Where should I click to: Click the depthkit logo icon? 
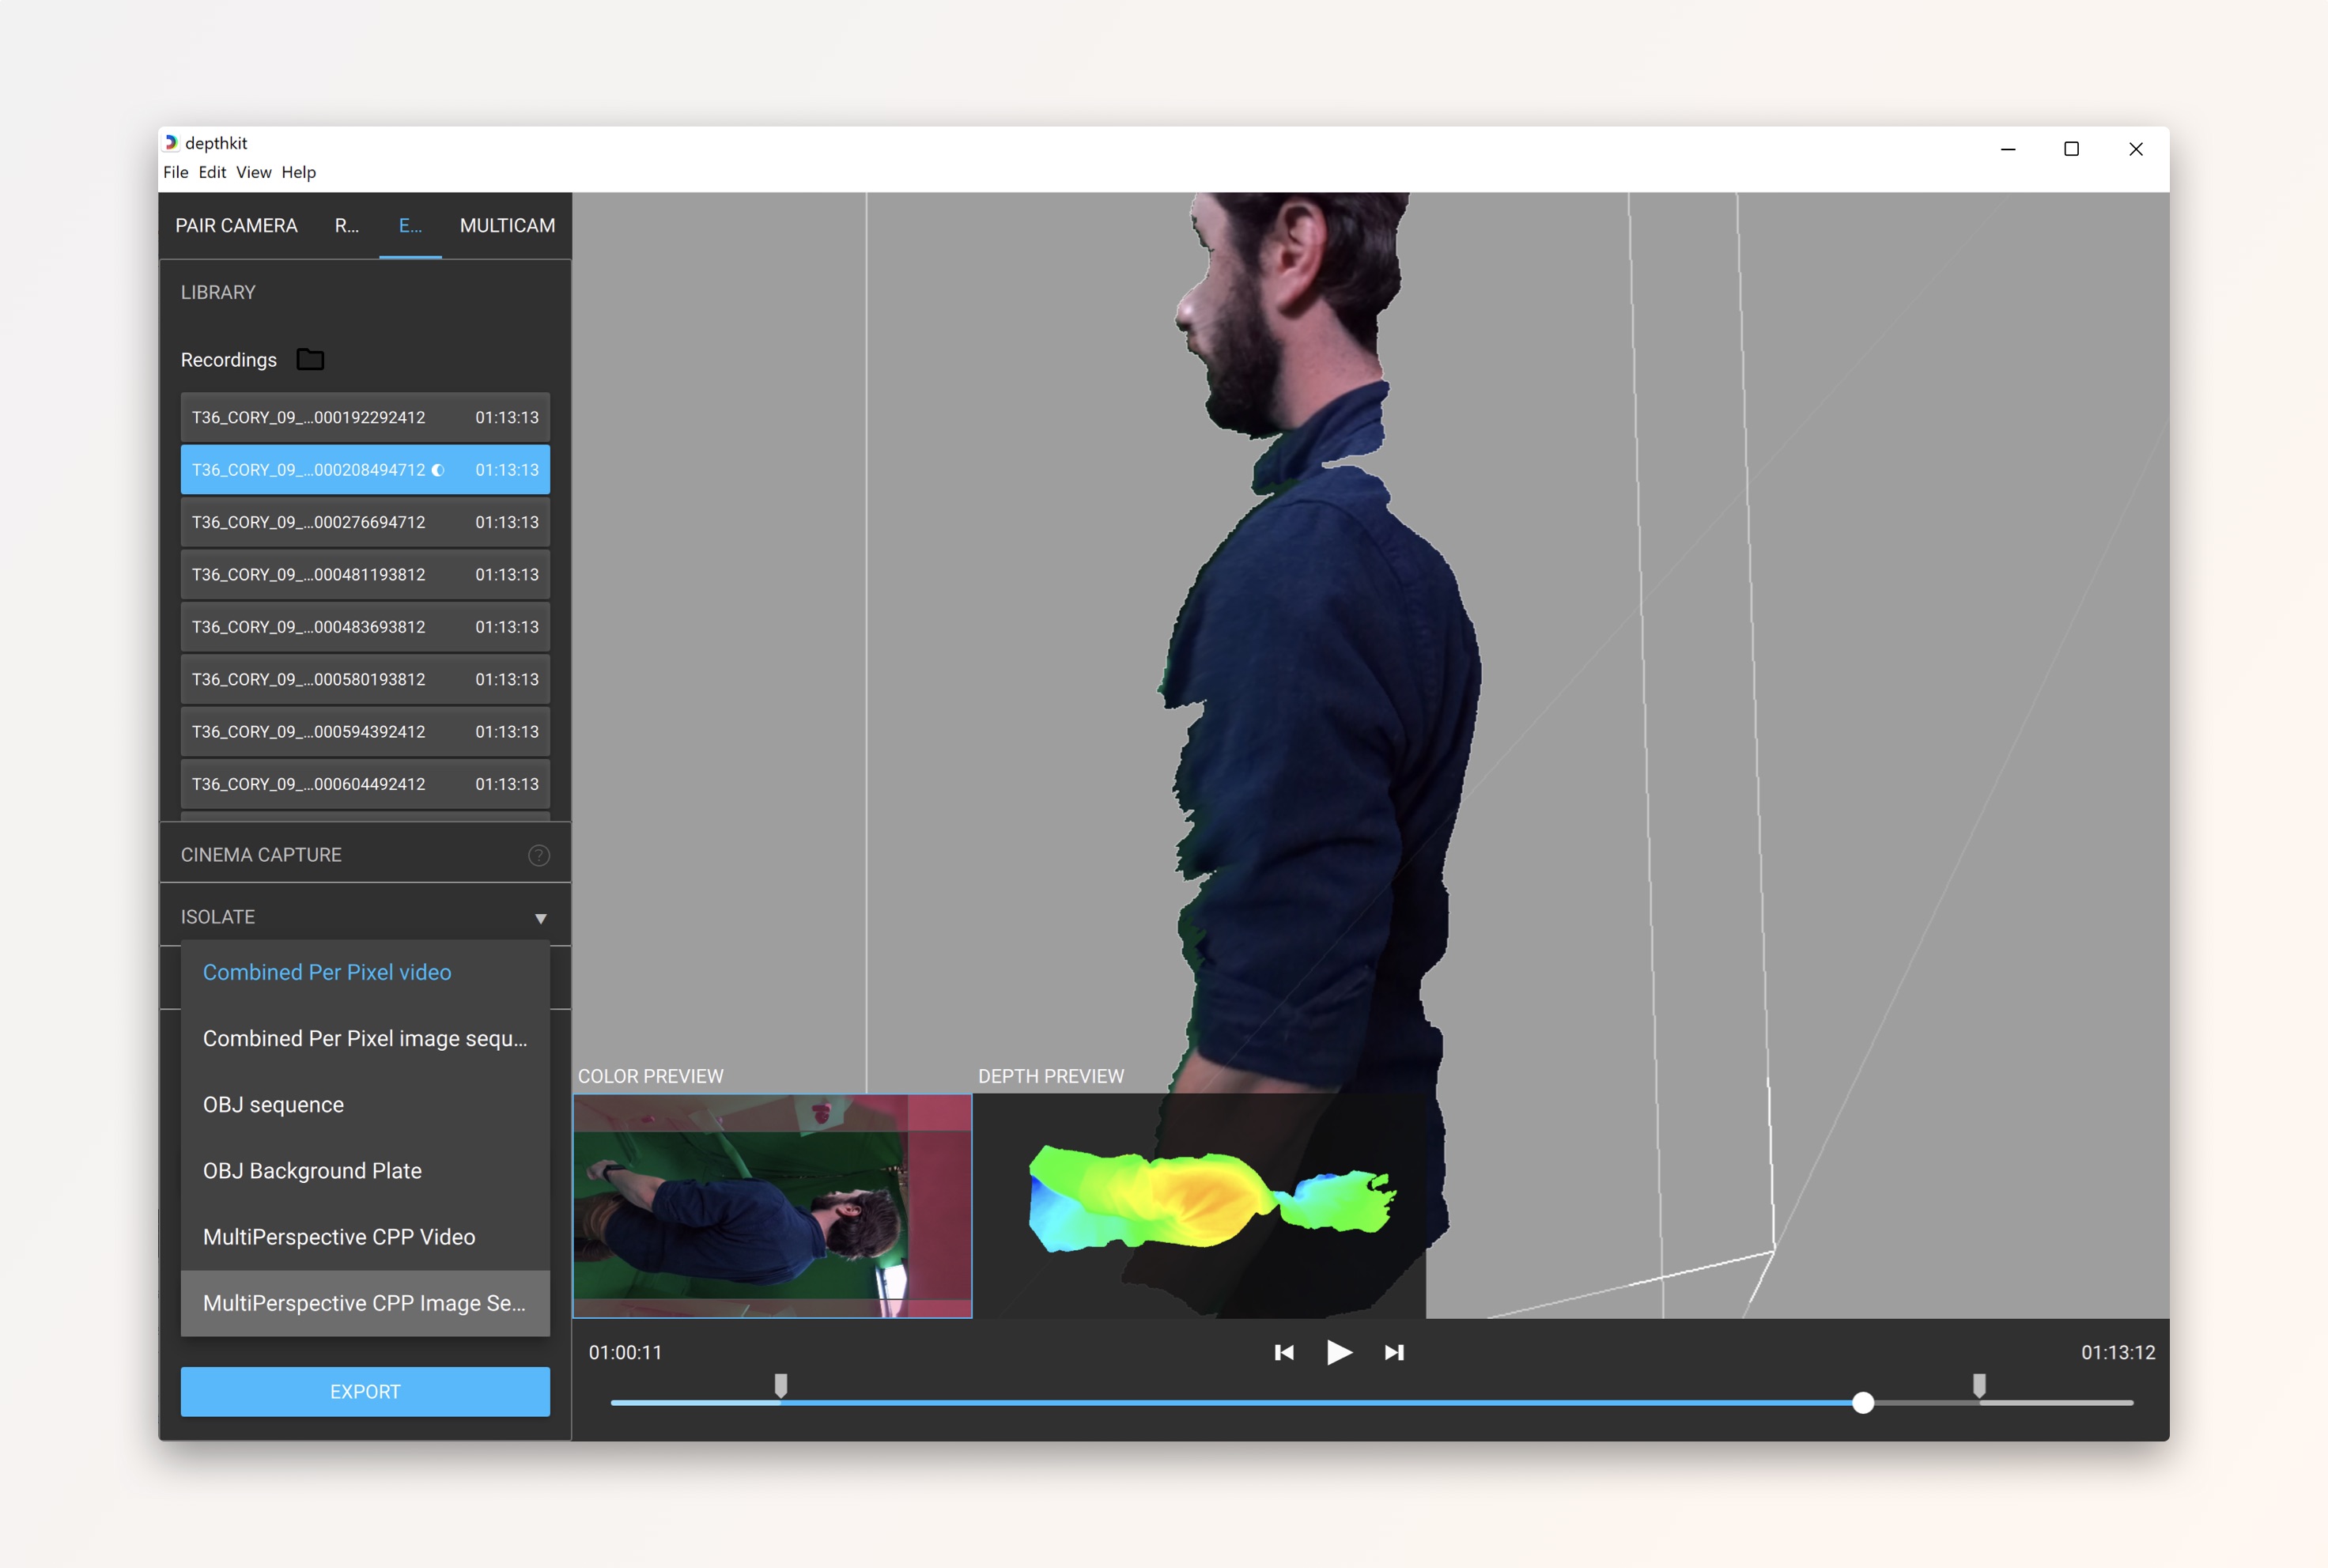[171, 143]
